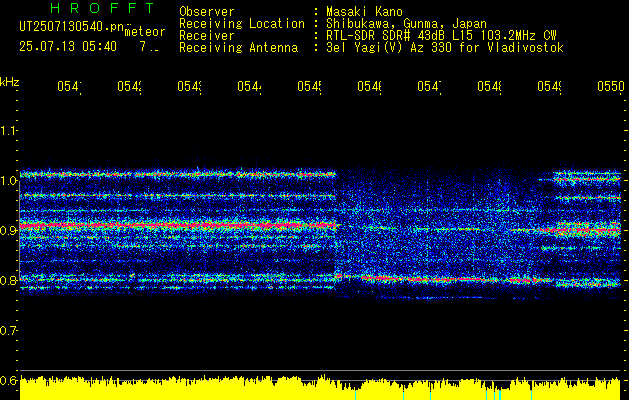The height and width of the screenshot is (400, 629).
Task: Click the 0545 time marker
Action: click(309, 86)
